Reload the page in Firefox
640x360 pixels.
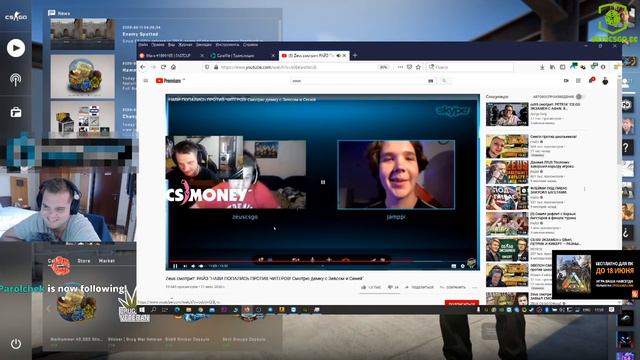click(163, 67)
